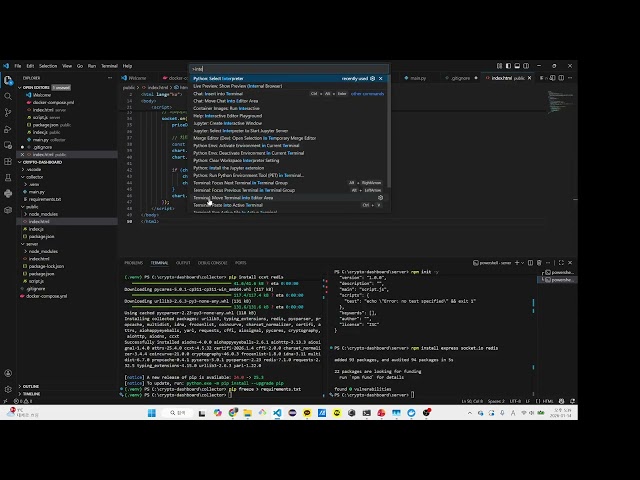Open Run and Debug view
This screenshot has height=480, width=640.
(x=8, y=129)
